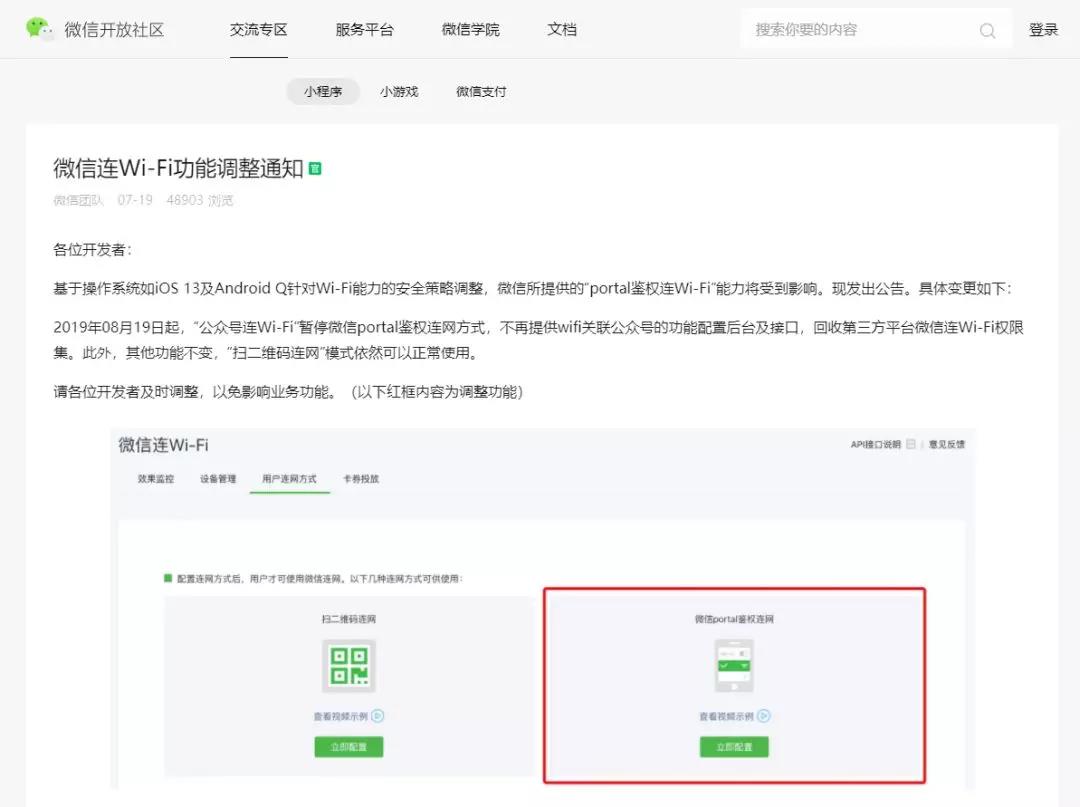Open the 服务平台 nav item

click(x=364, y=30)
